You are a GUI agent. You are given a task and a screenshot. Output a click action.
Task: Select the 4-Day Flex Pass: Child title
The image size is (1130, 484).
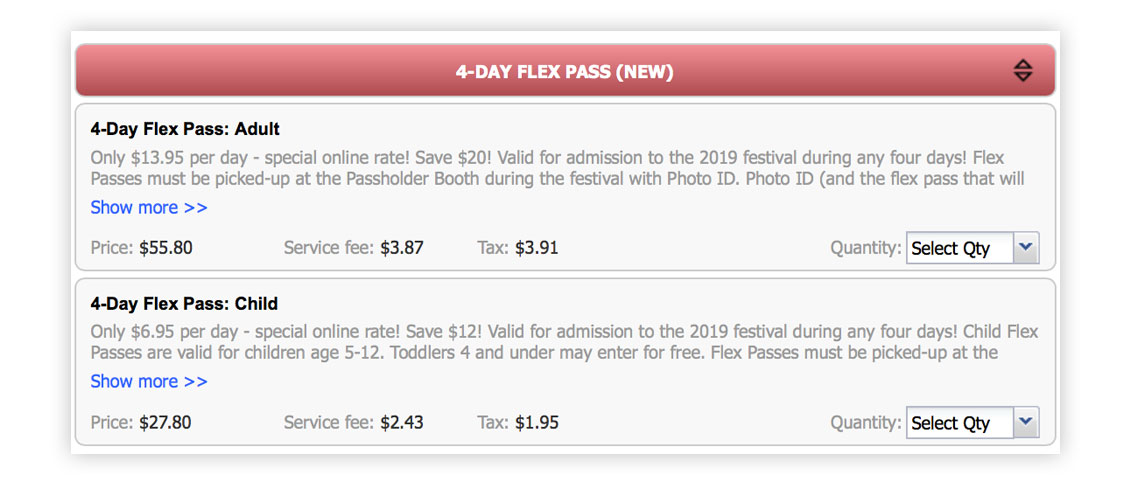pyautogui.click(x=184, y=304)
